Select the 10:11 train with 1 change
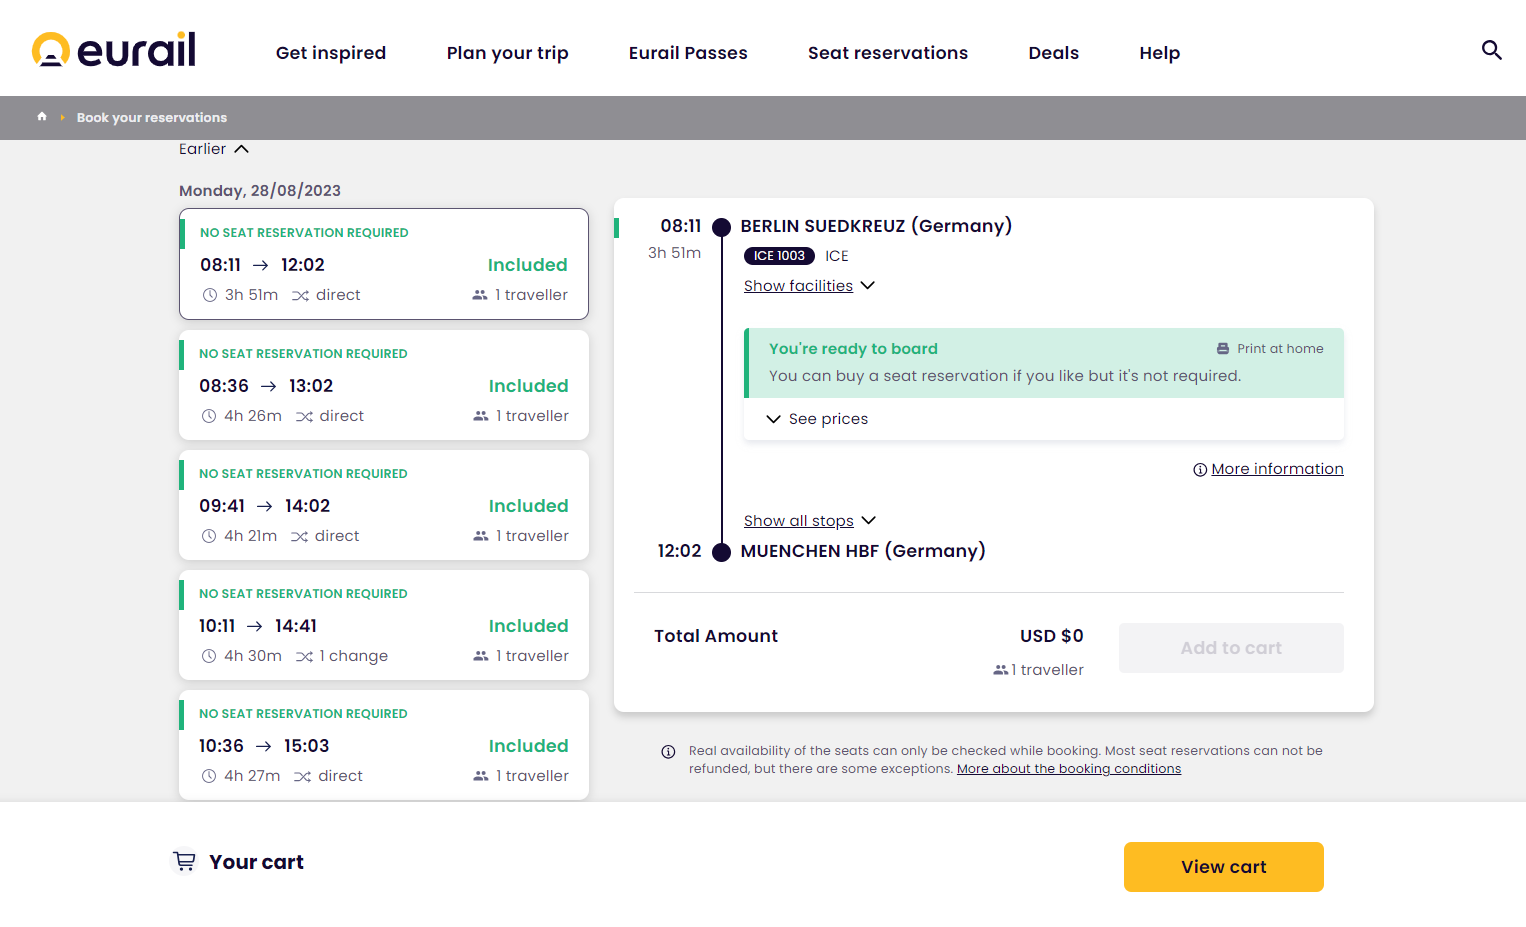Screen dimensions: 1526x927 pos(383,626)
